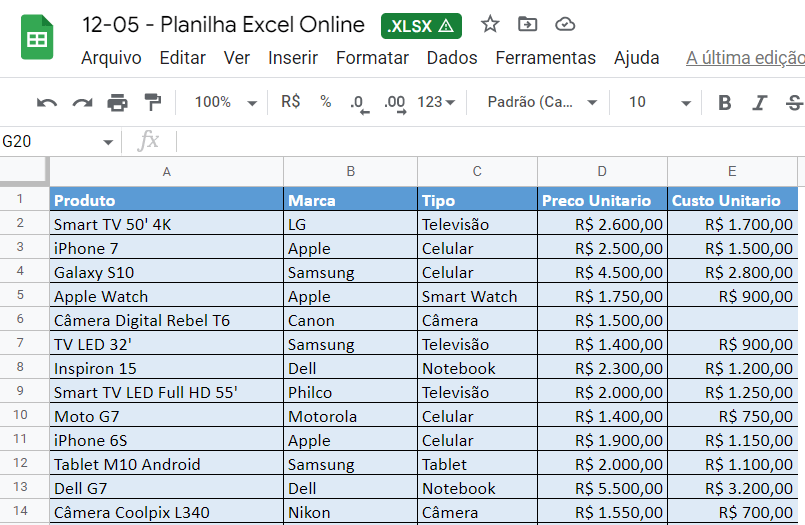The width and height of the screenshot is (805, 525).
Task: Open the Editar menu
Action: pos(182,58)
